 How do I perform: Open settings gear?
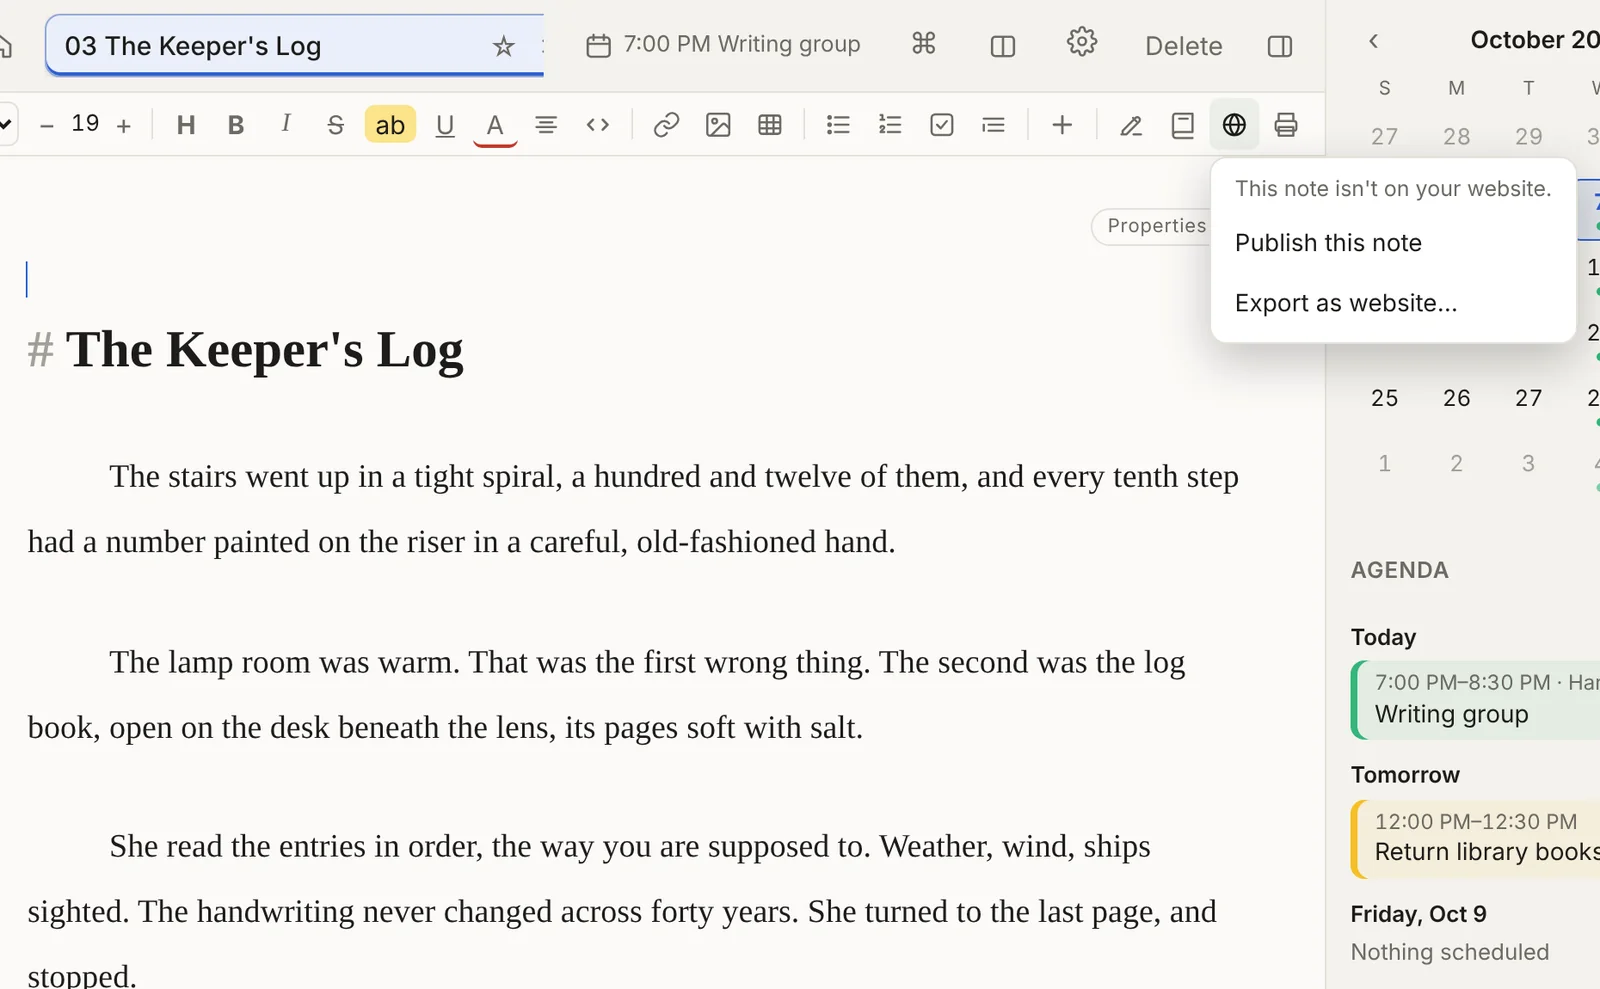[1082, 43]
